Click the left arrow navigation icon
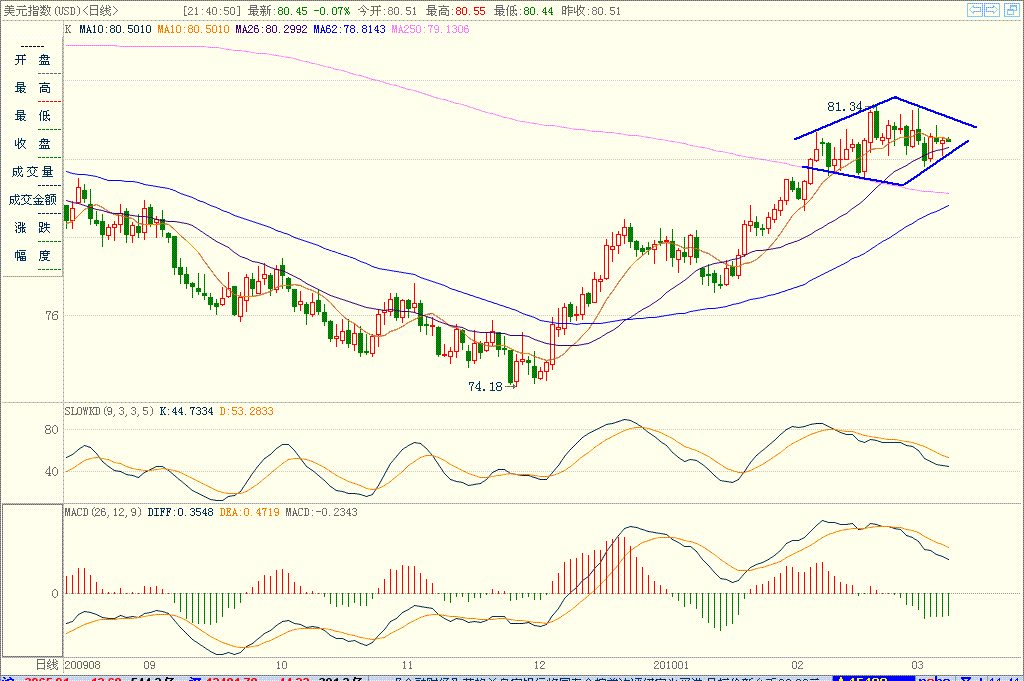Viewport: 1024px width, 681px height. [975, 10]
